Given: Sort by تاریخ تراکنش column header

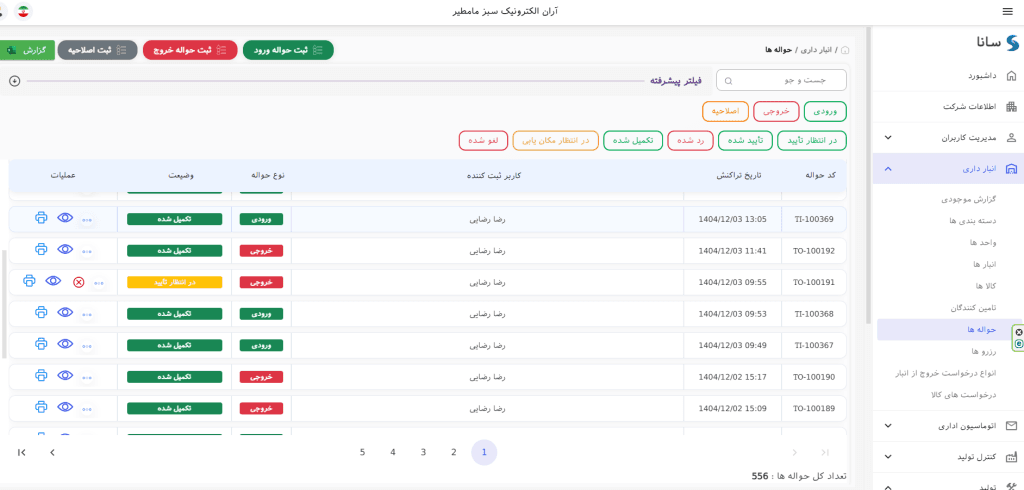Looking at the screenshot, I should point(739,176).
